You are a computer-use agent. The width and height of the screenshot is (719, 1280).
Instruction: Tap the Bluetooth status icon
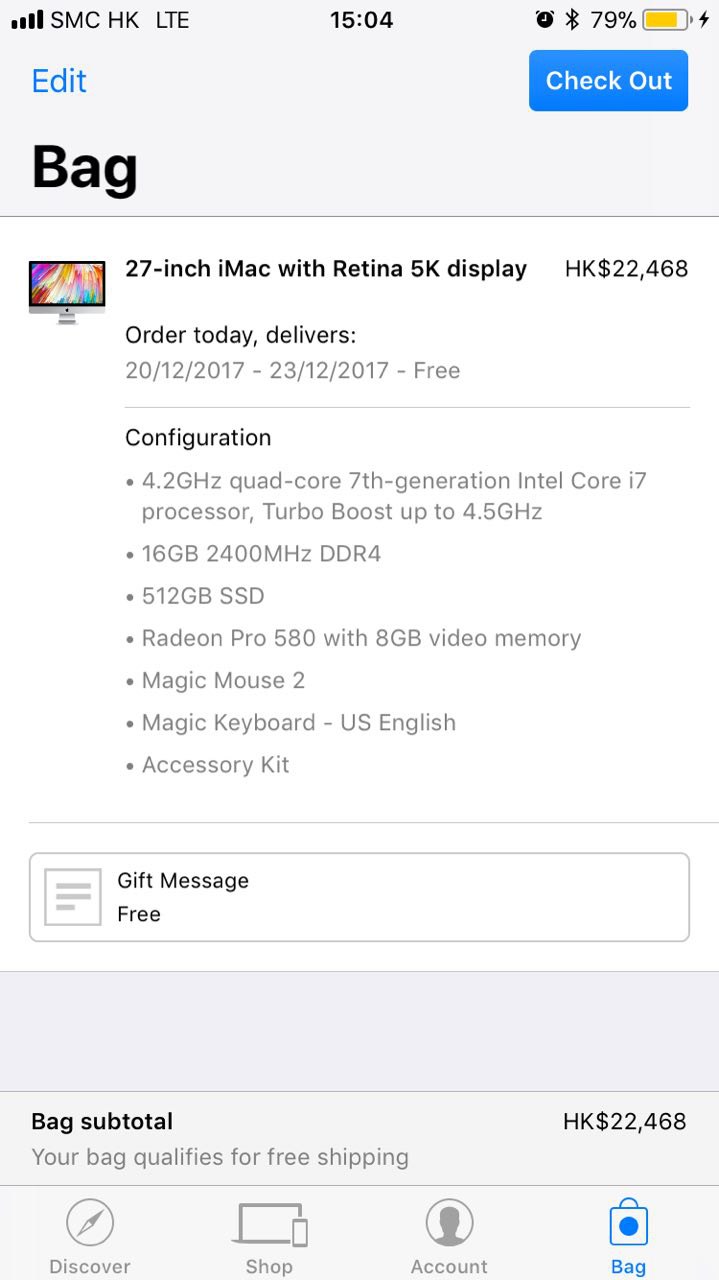click(572, 20)
